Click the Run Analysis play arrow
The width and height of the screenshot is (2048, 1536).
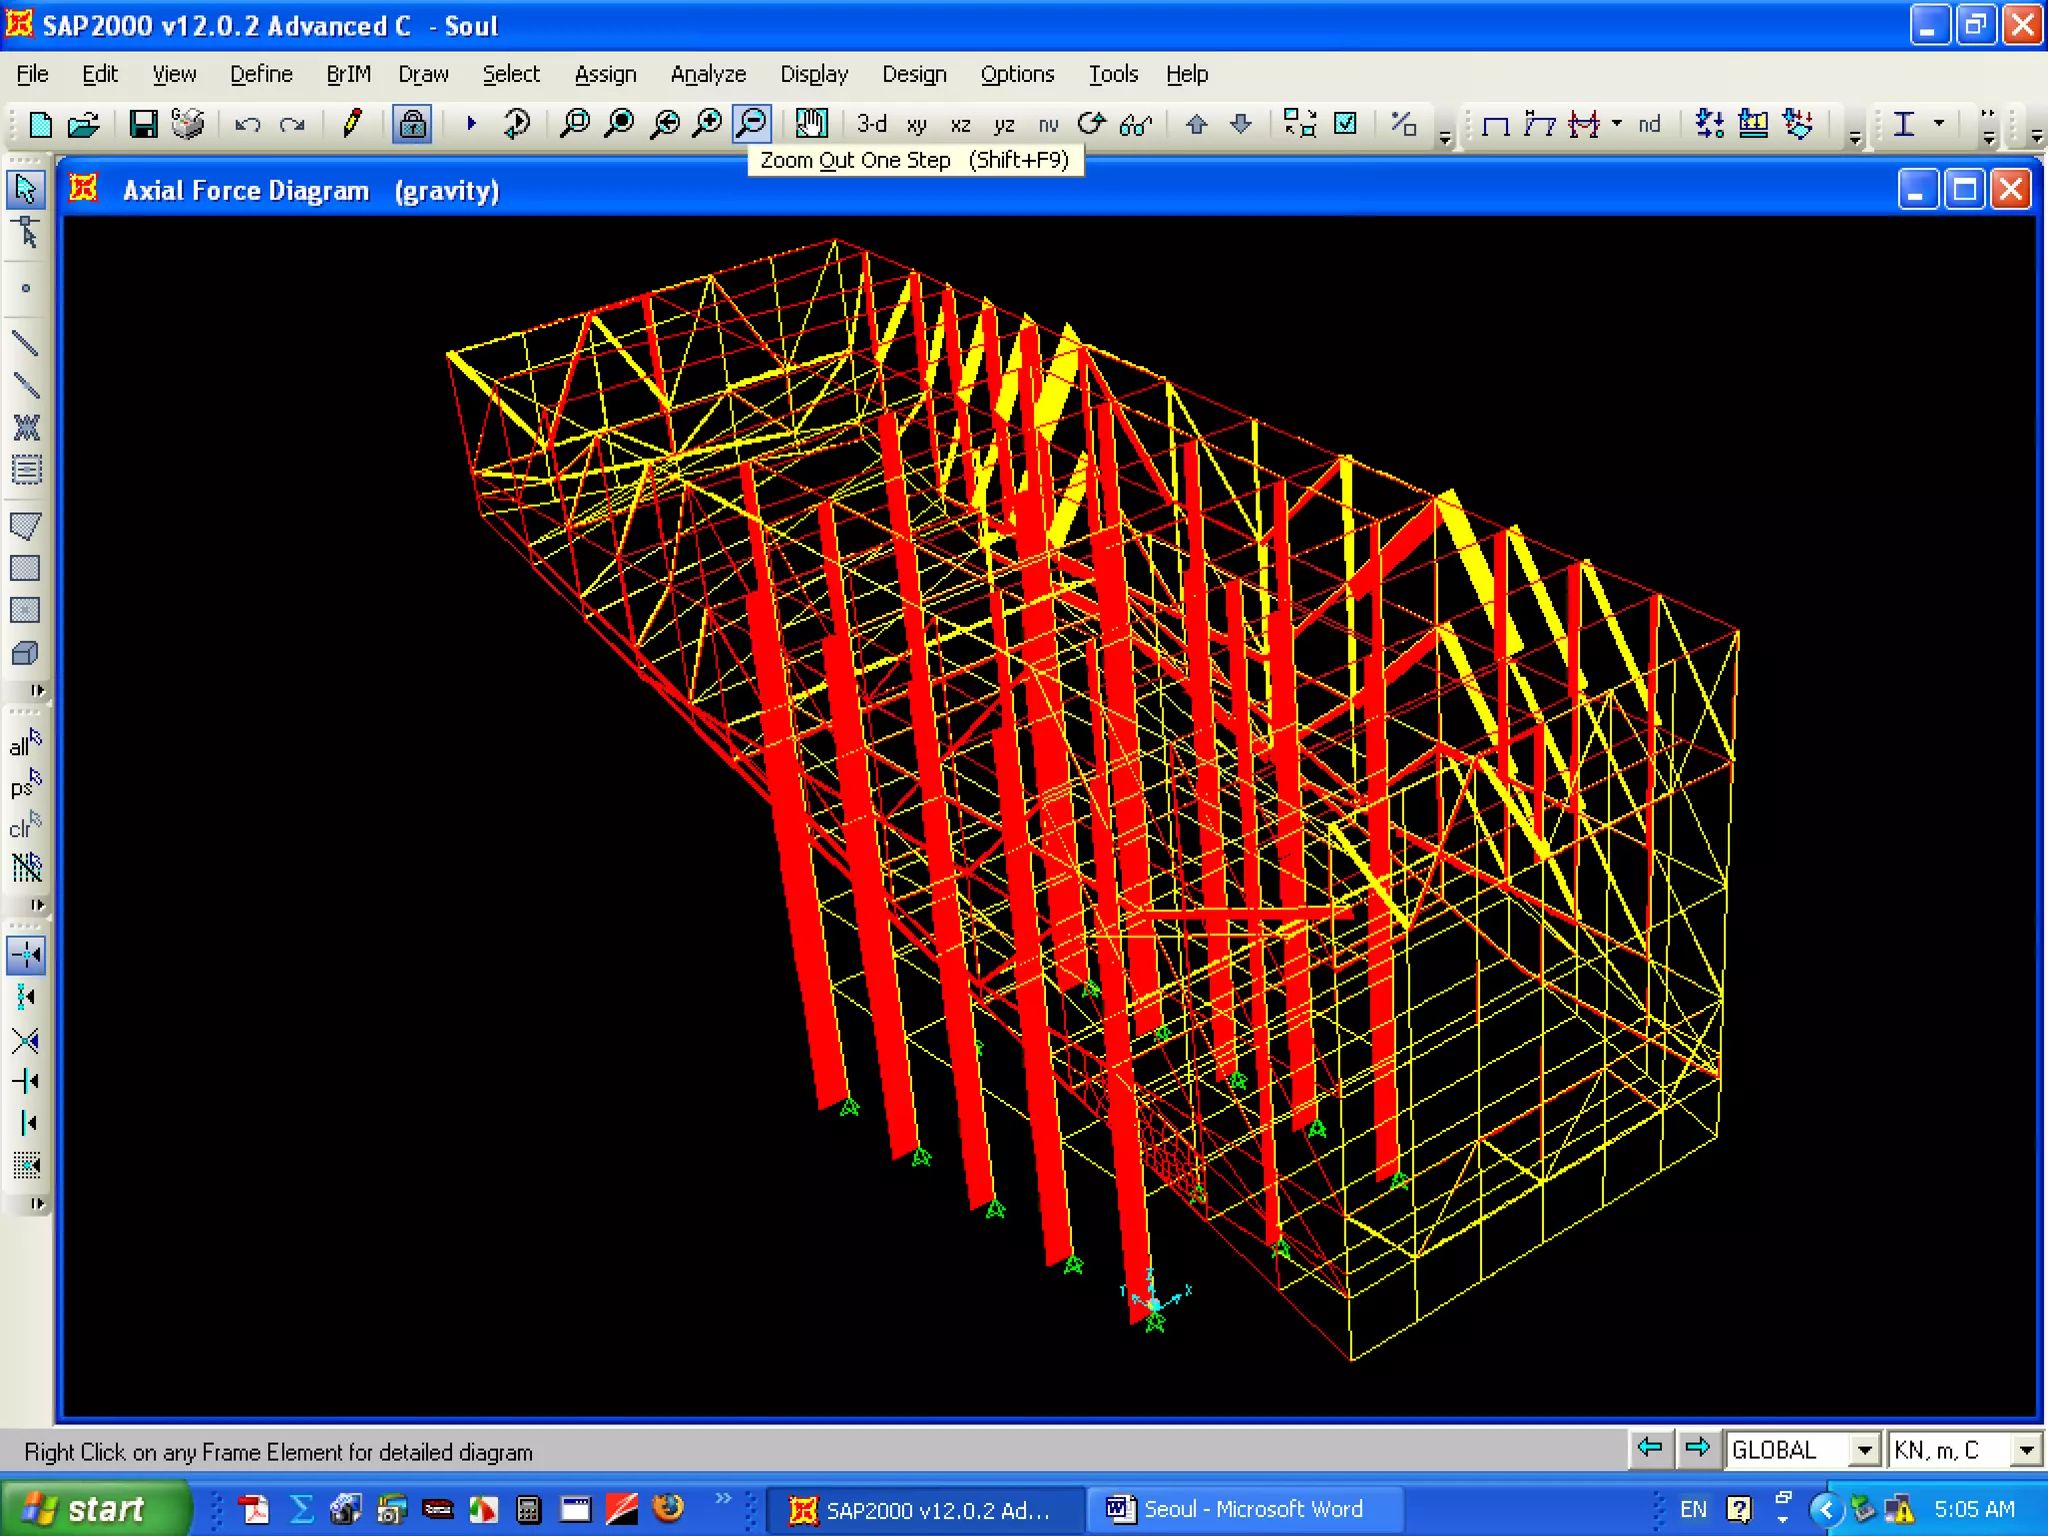[x=471, y=124]
